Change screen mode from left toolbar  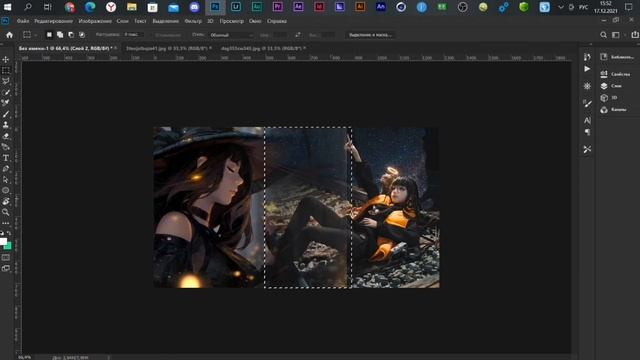coord(6,268)
